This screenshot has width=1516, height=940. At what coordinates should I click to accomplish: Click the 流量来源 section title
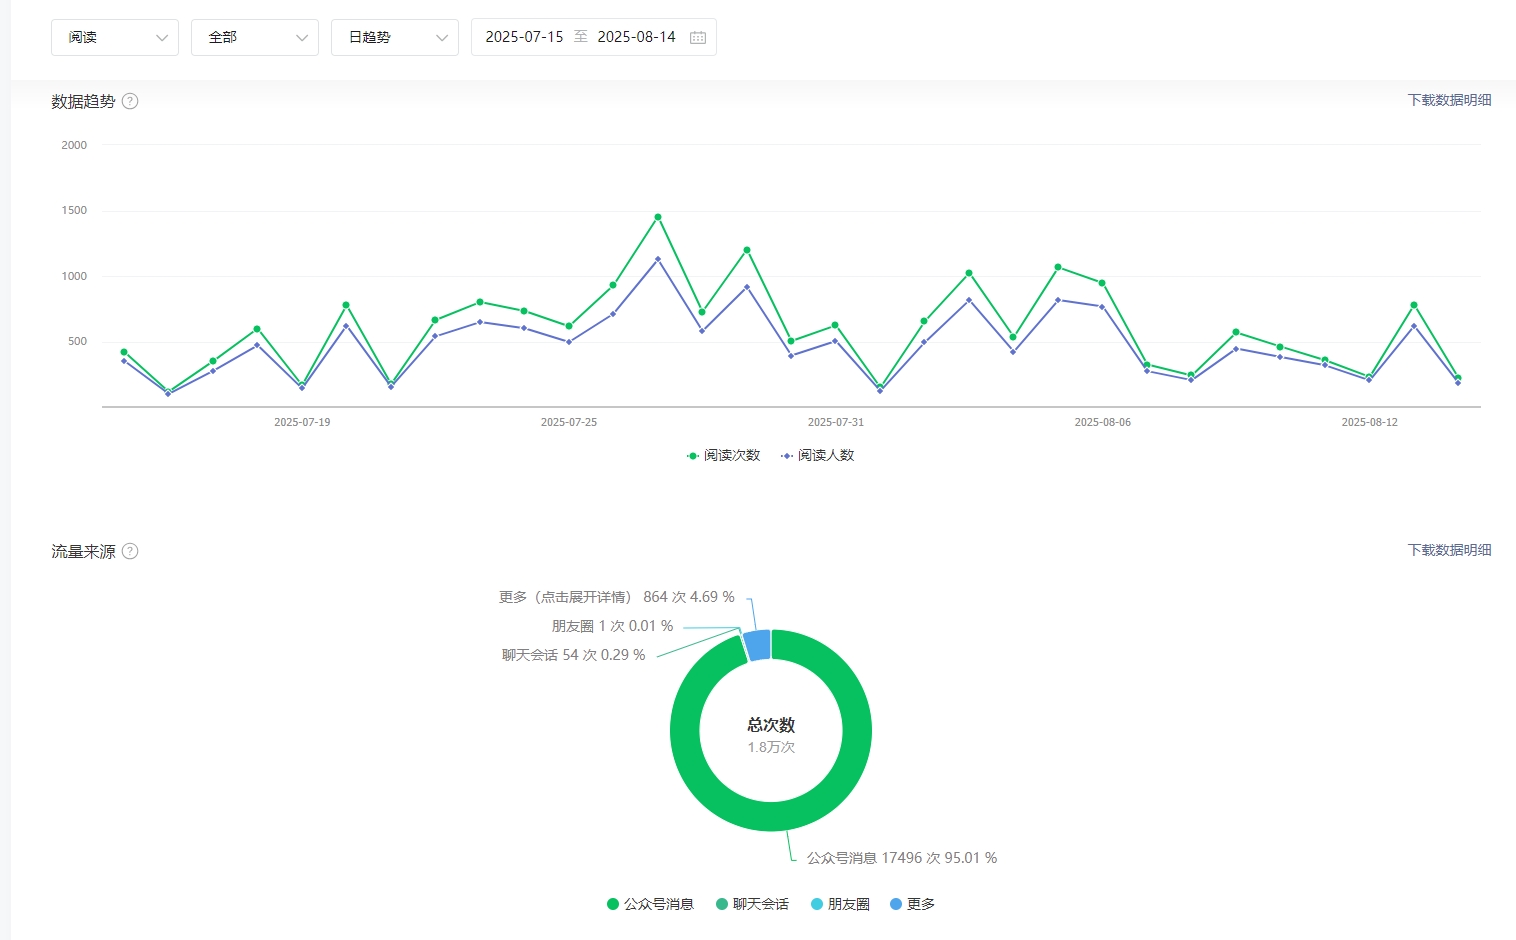point(83,551)
